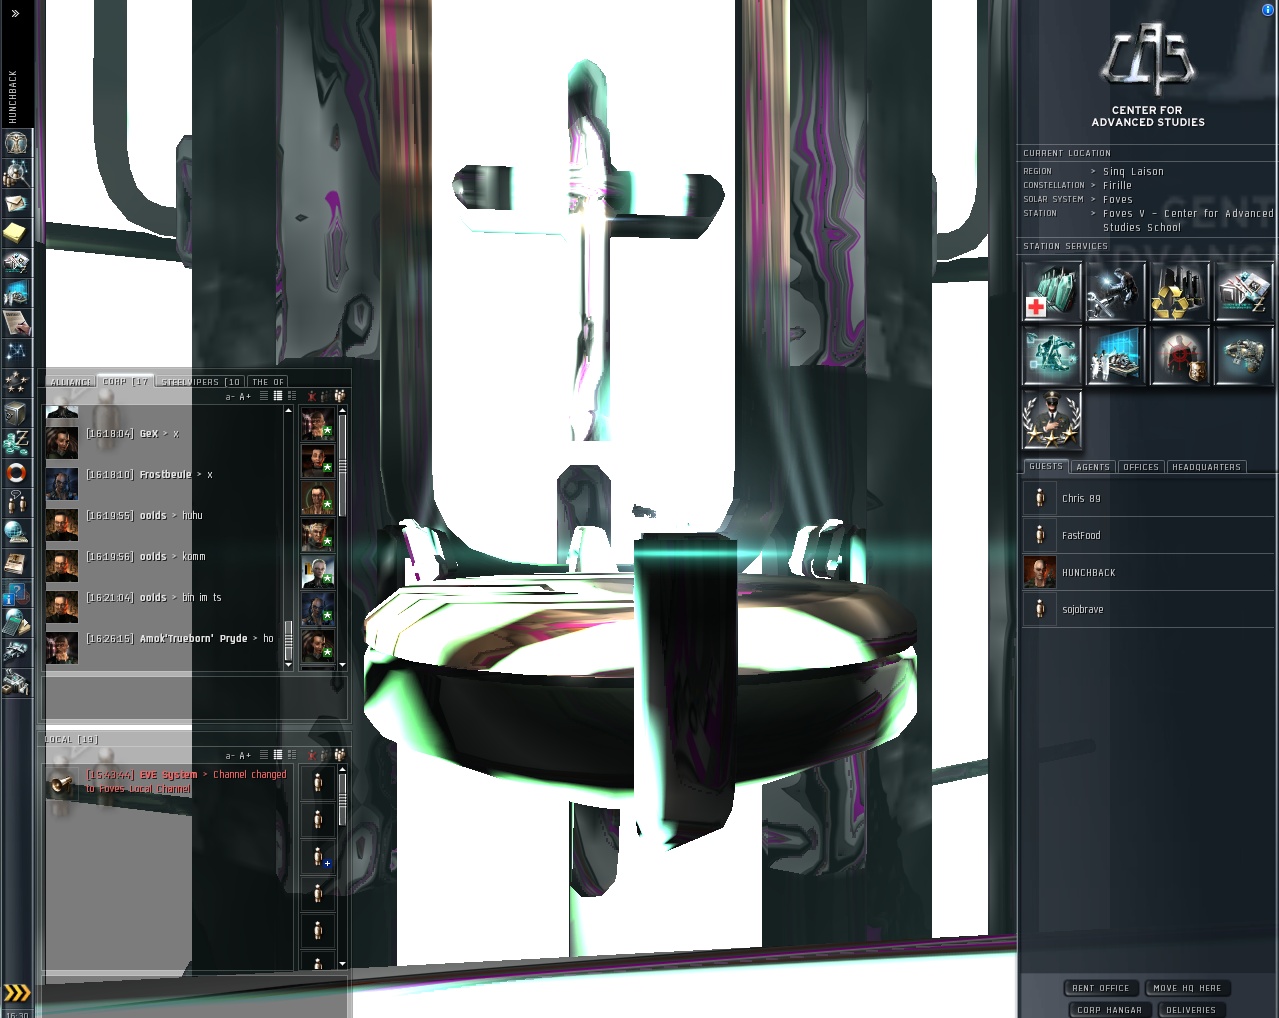Open the Science & Industry lab service
The width and height of the screenshot is (1279, 1018).
[1116, 355]
